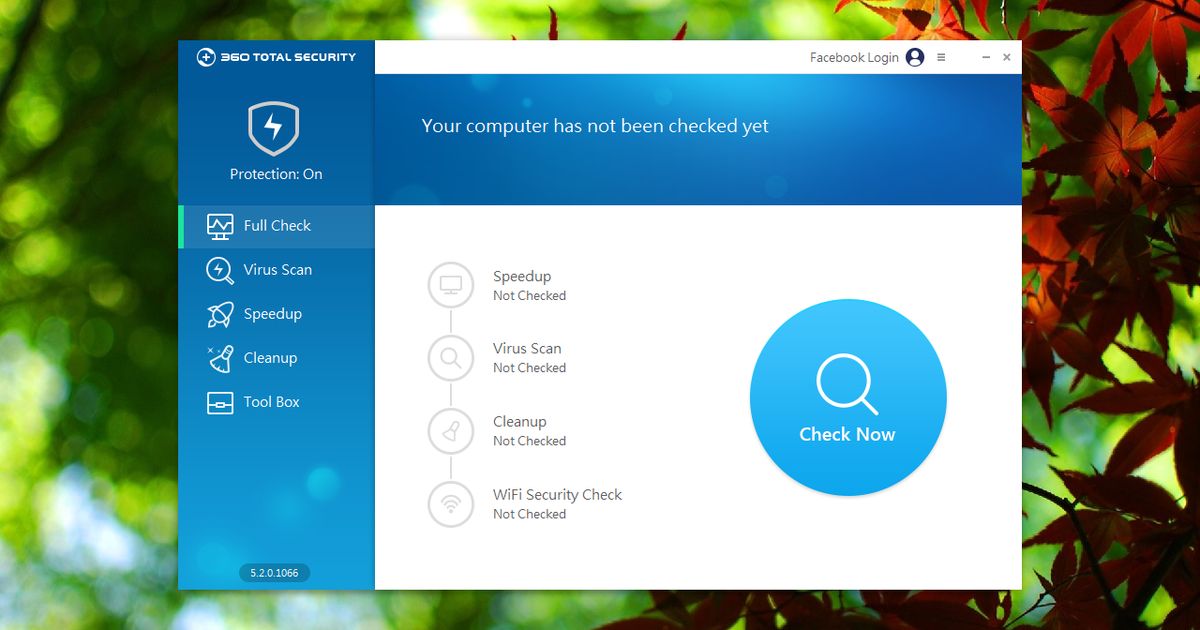Close the 360 Total Security window
This screenshot has width=1200, height=630.
(x=1007, y=58)
